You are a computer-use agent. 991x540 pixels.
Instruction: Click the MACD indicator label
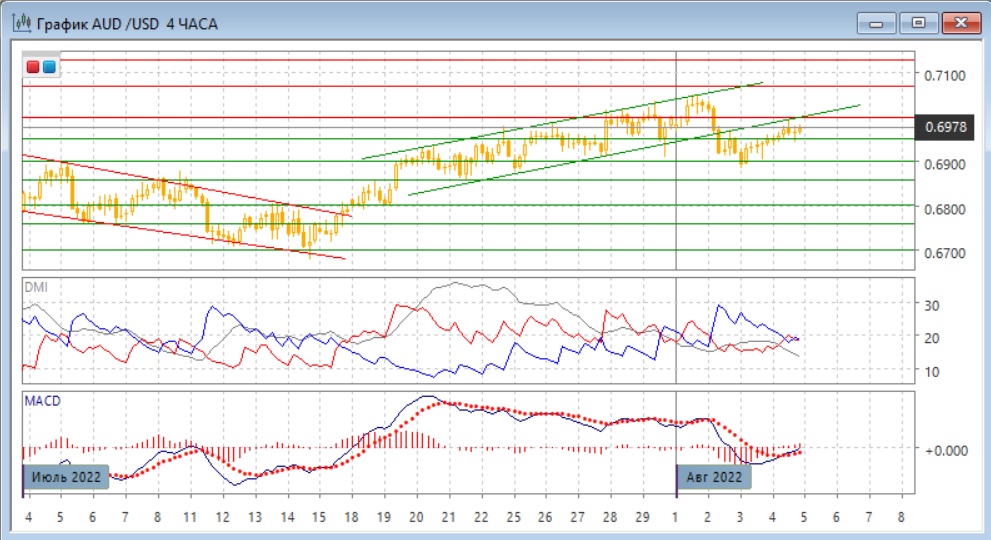tap(41, 400)
